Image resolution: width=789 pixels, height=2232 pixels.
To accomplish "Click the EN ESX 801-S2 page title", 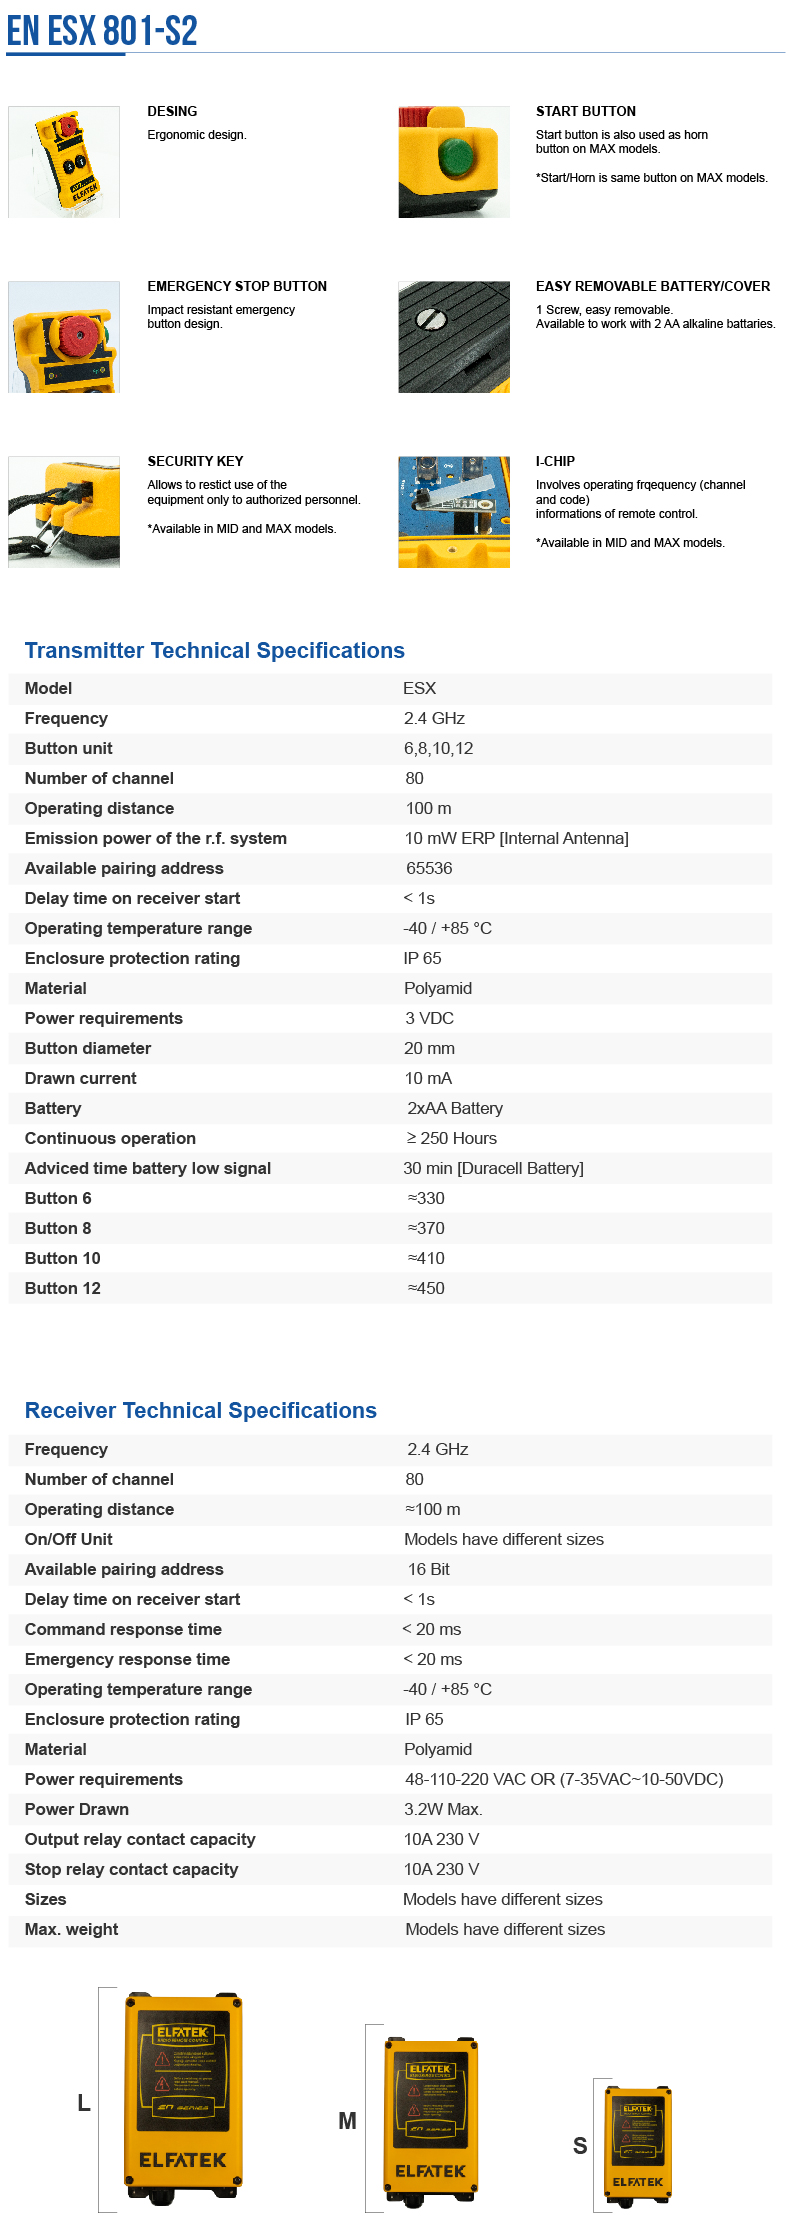I will pos(102,31).
